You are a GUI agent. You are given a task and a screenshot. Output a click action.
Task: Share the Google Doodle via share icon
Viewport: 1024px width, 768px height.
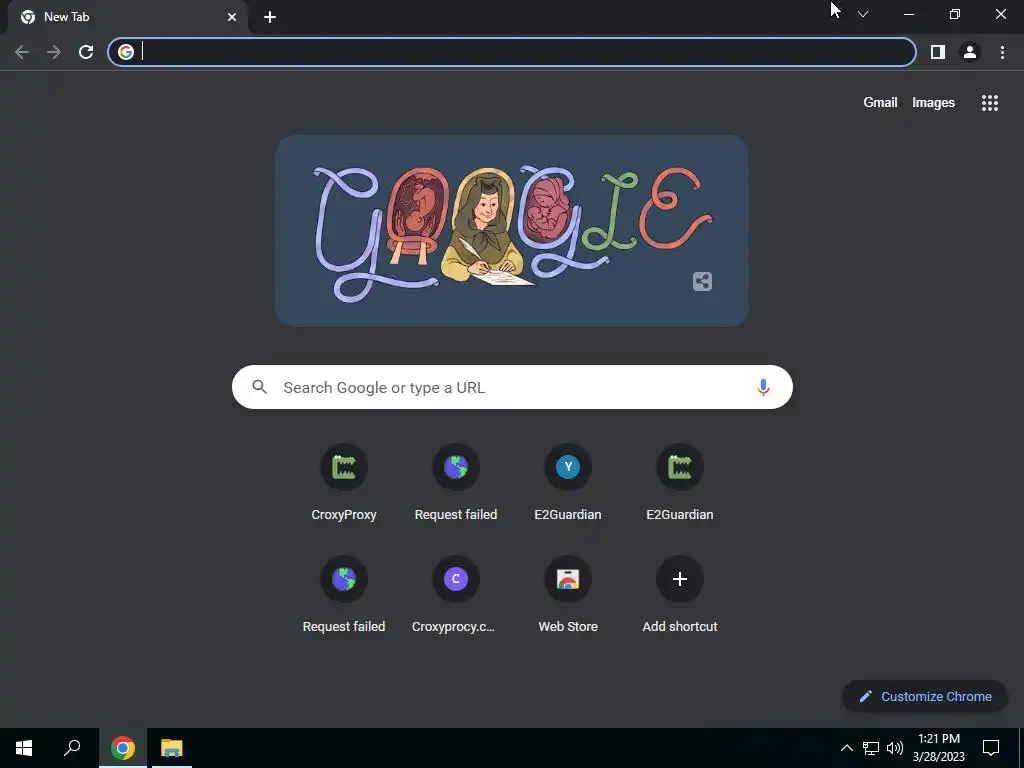point(702,281)
